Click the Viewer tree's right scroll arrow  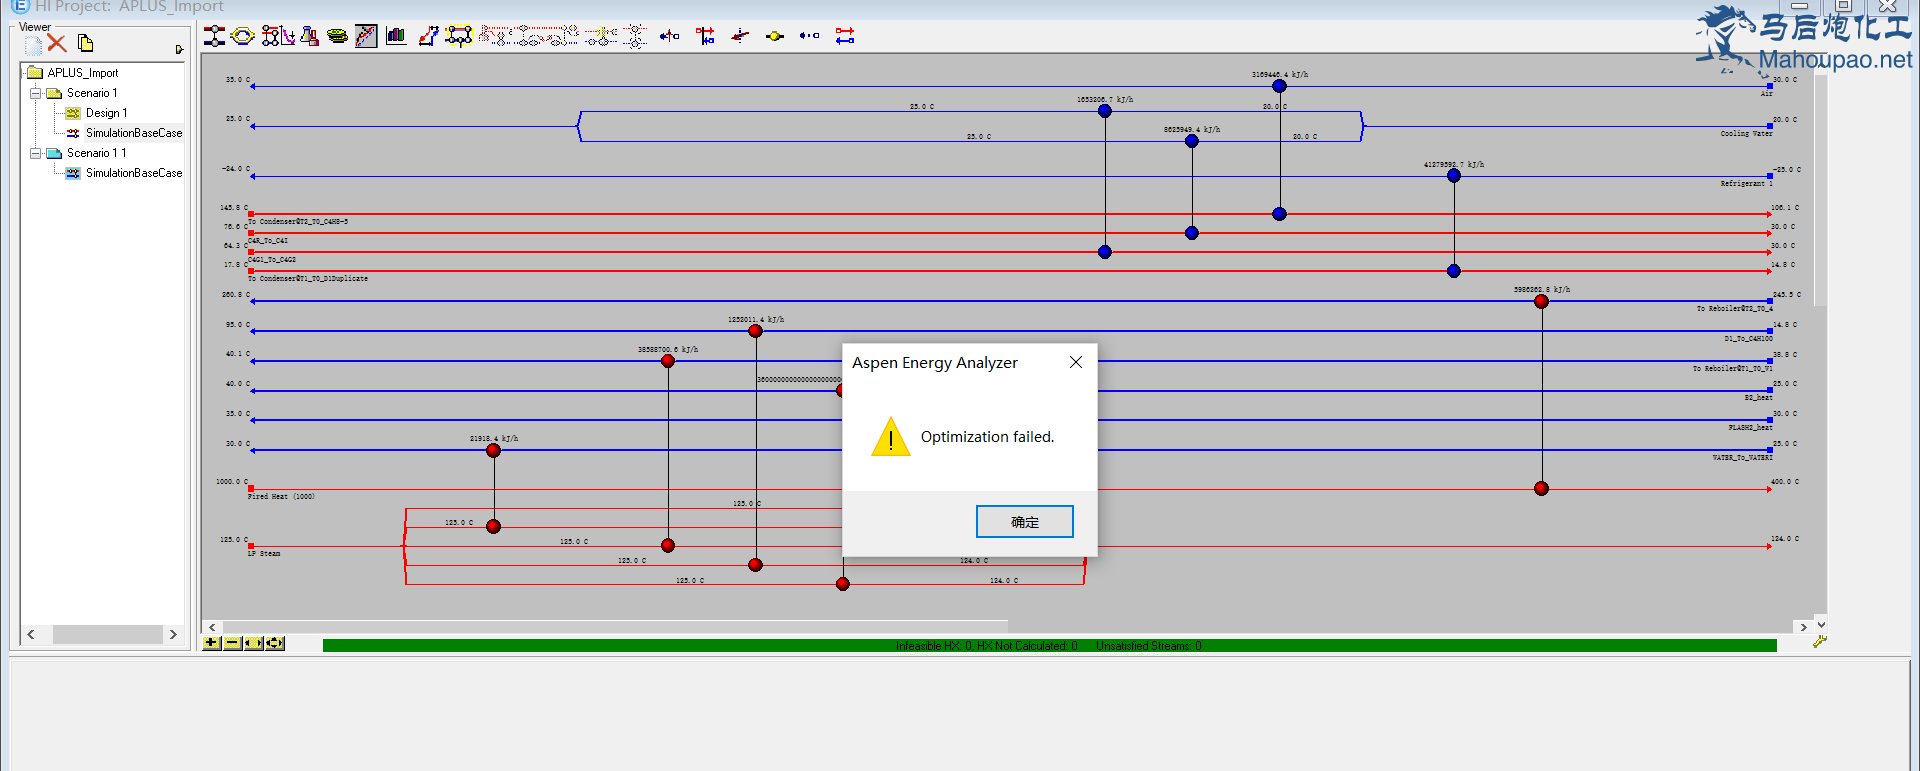coord(173,634)
